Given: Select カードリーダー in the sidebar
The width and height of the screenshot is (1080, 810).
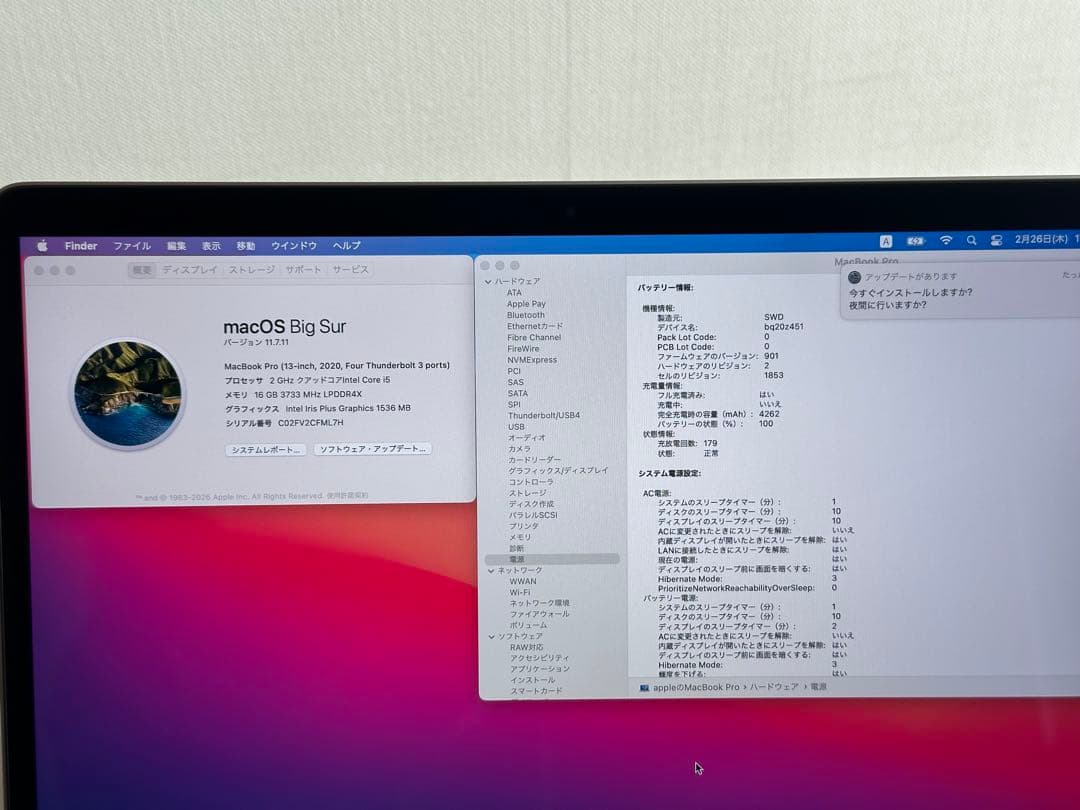Looking at the screenshot, I should [x=534, y=460].
